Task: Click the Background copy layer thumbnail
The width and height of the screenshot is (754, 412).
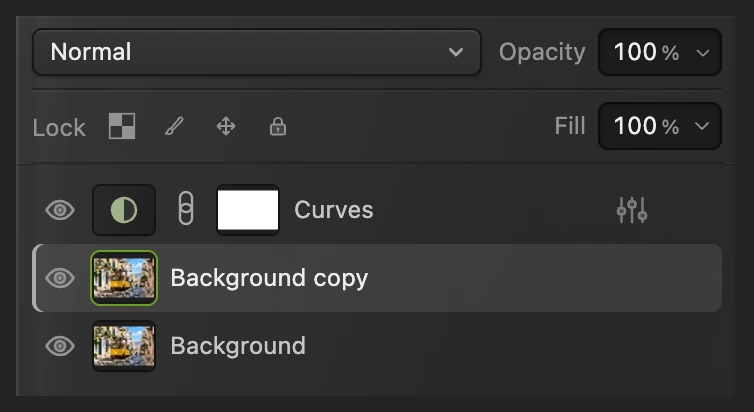Action: click(124, 278)
